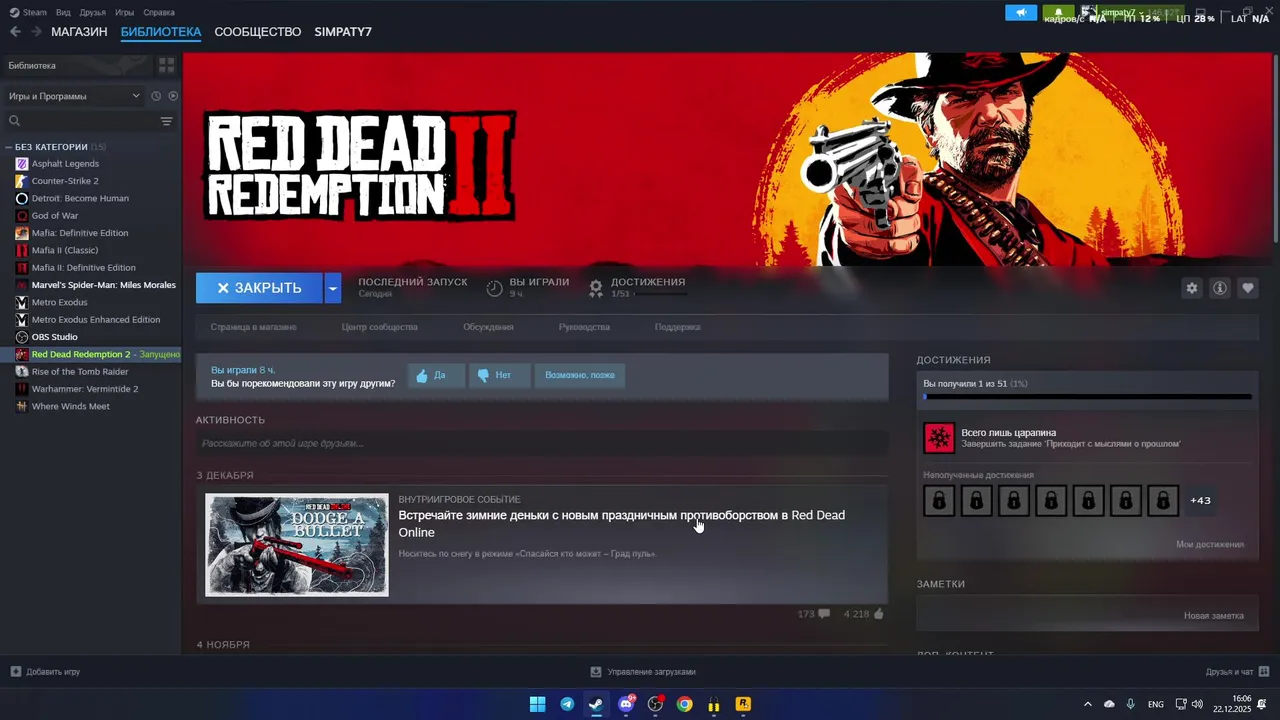Select OBS Studio in library list
1280x720 pixels.
pos(54,337)
